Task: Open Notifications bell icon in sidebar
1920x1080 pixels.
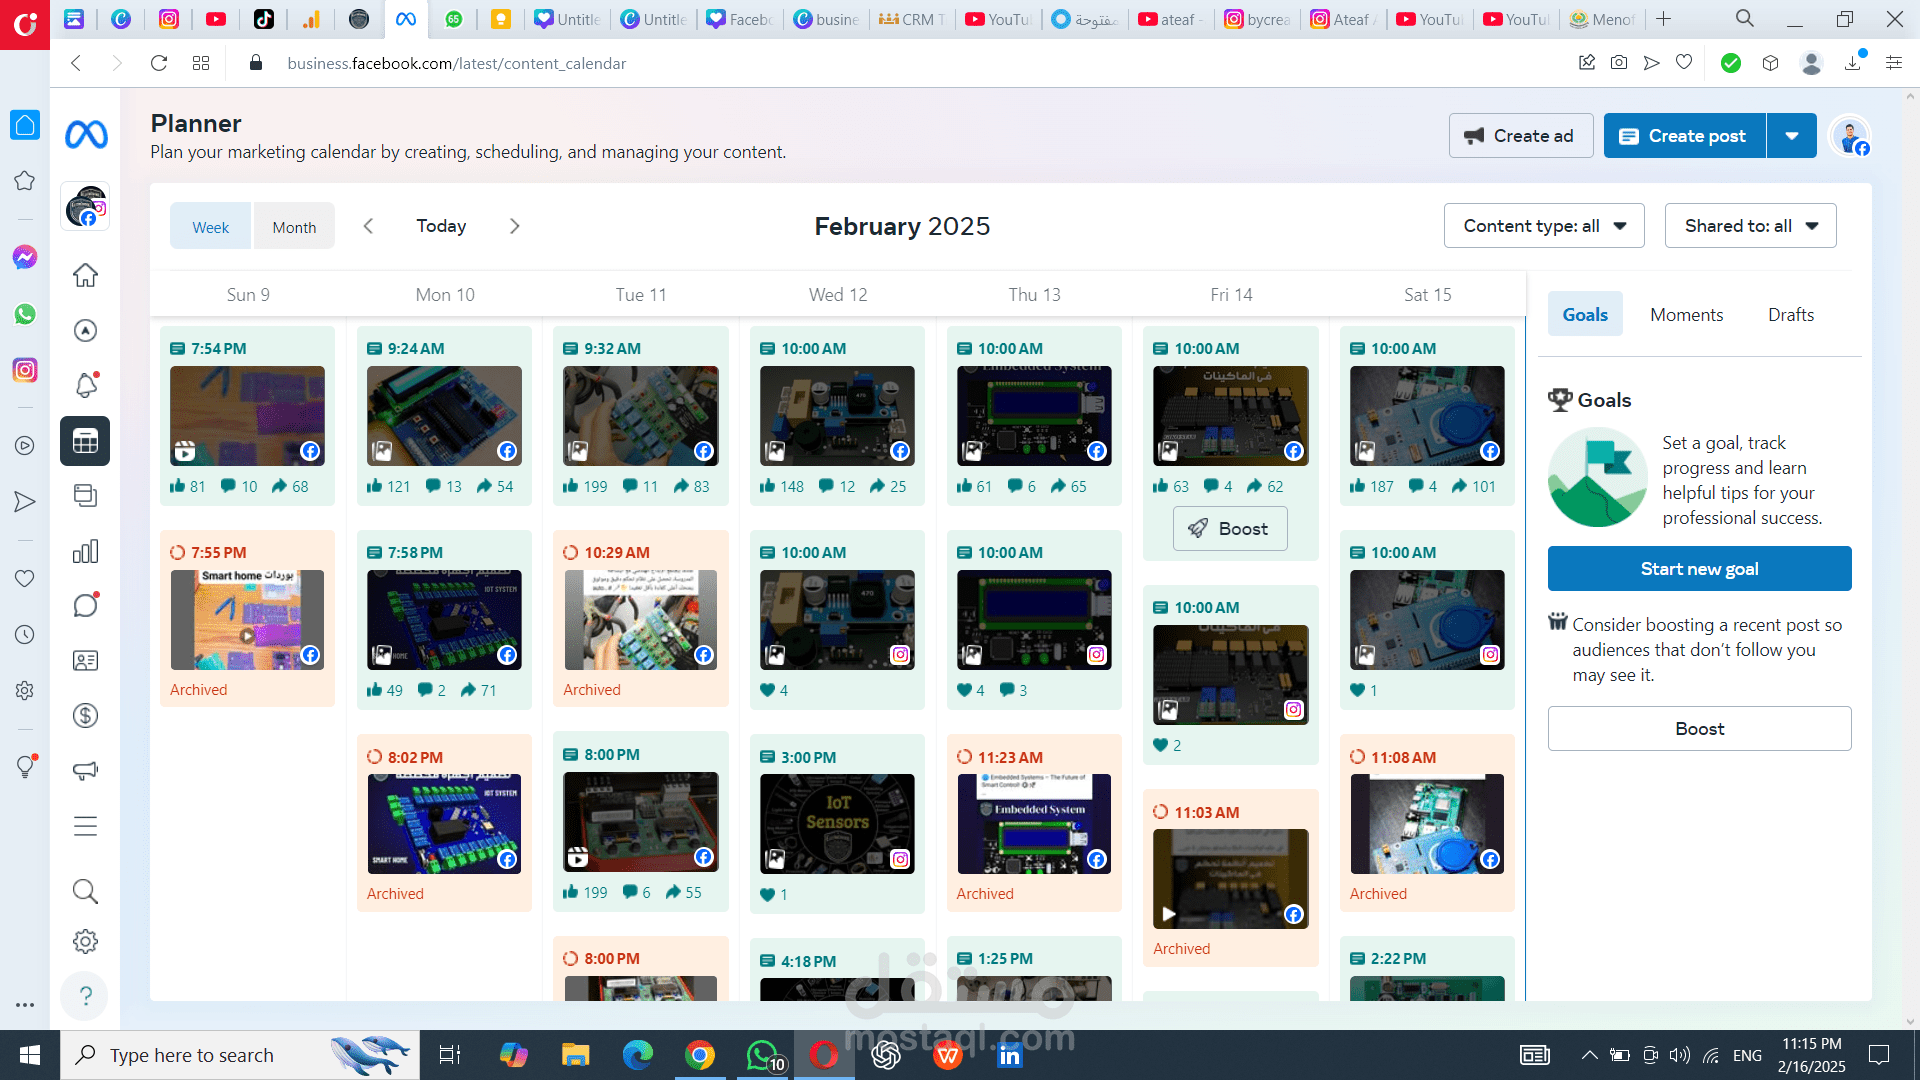Action: [85, 385]
